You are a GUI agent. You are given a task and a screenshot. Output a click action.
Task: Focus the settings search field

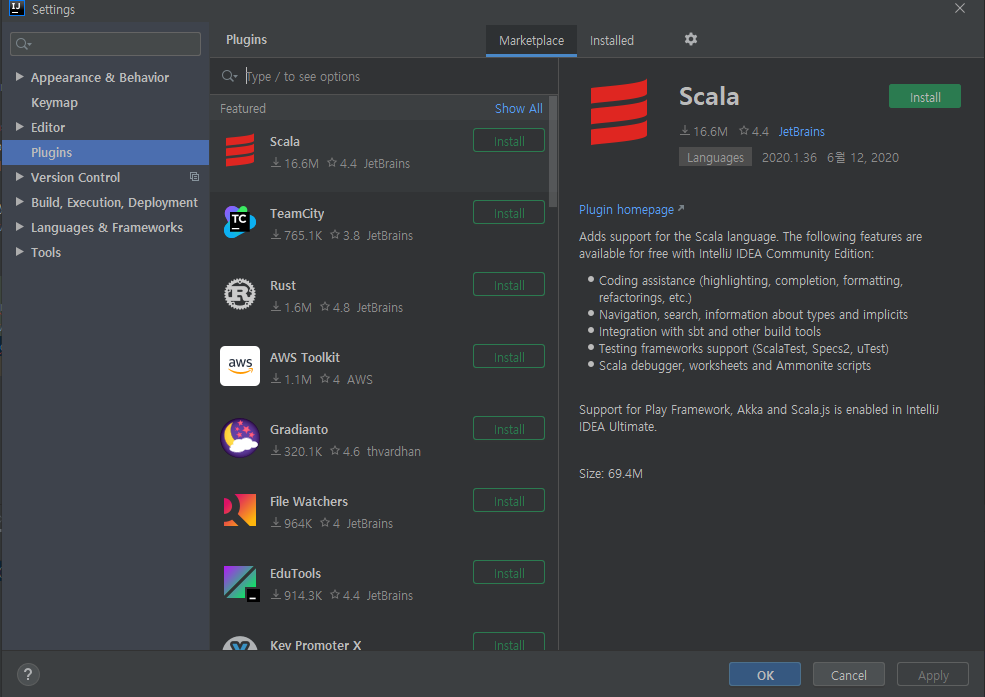pyautogui.click(x=106, y=44)
